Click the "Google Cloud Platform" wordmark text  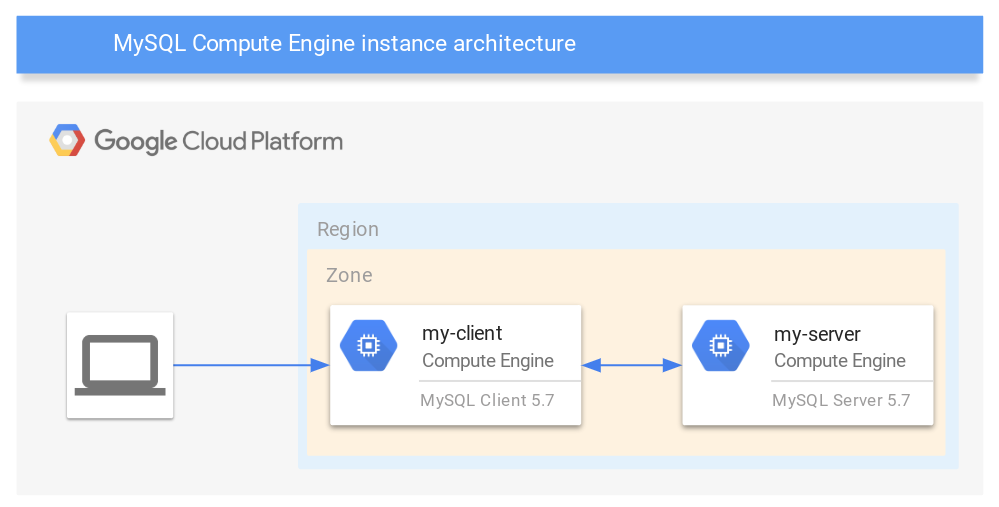tap(218, 141)
